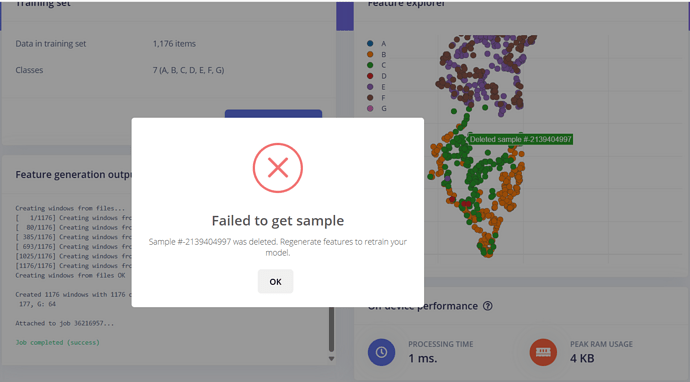Click OK in the error dialog
This screenshot has width=690, height=382.
pyautogui.click(x=275, y=281)
